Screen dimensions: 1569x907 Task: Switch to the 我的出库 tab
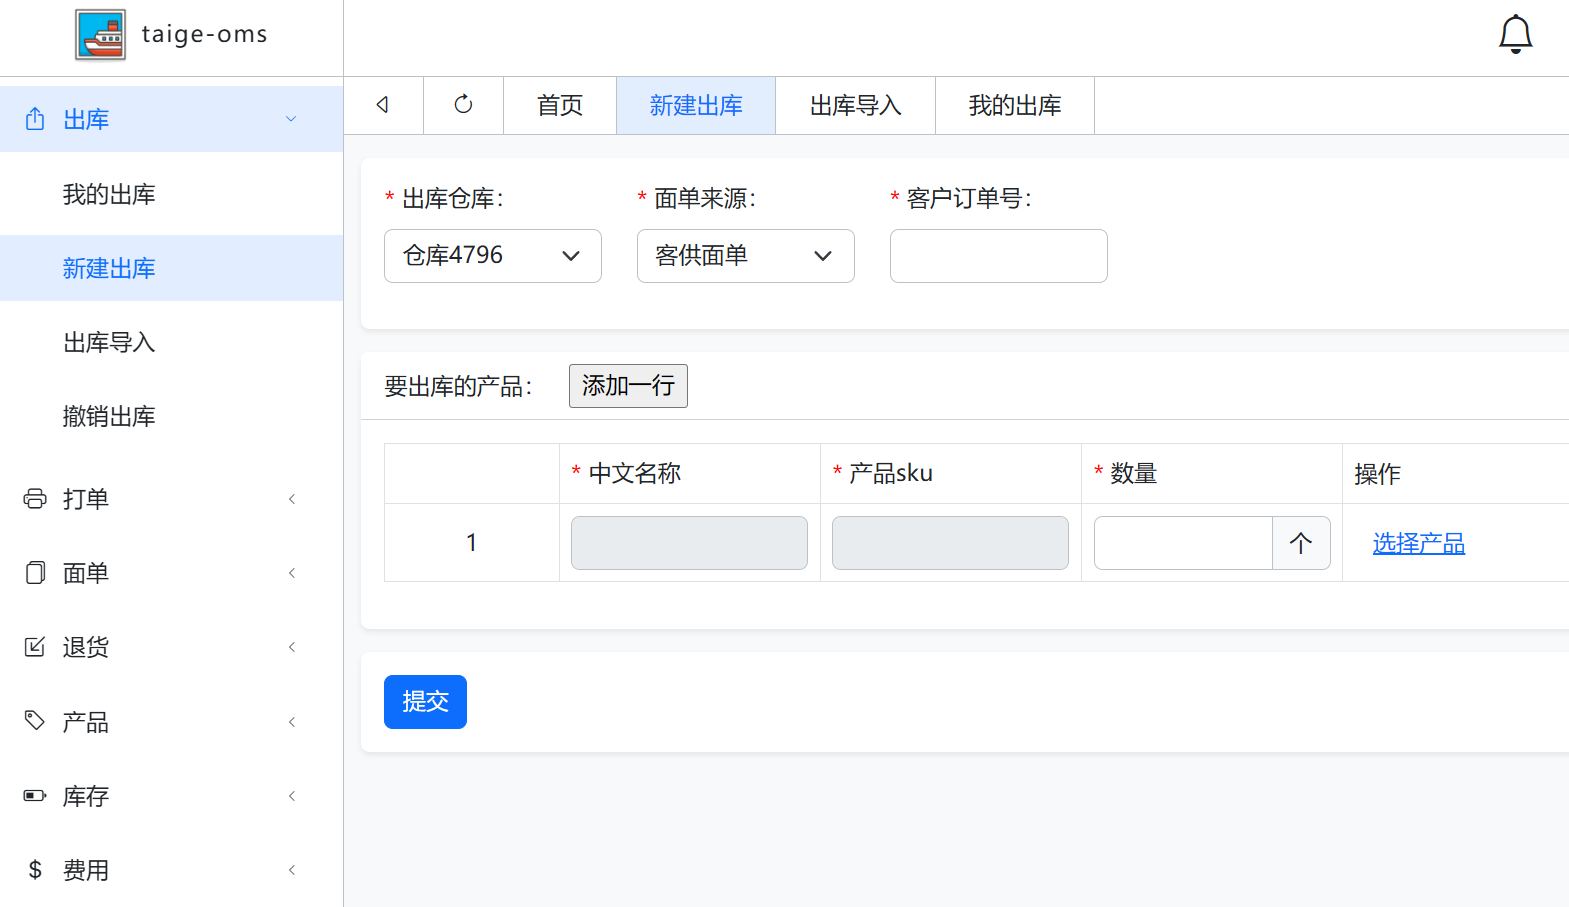(x=1015, y=105)
